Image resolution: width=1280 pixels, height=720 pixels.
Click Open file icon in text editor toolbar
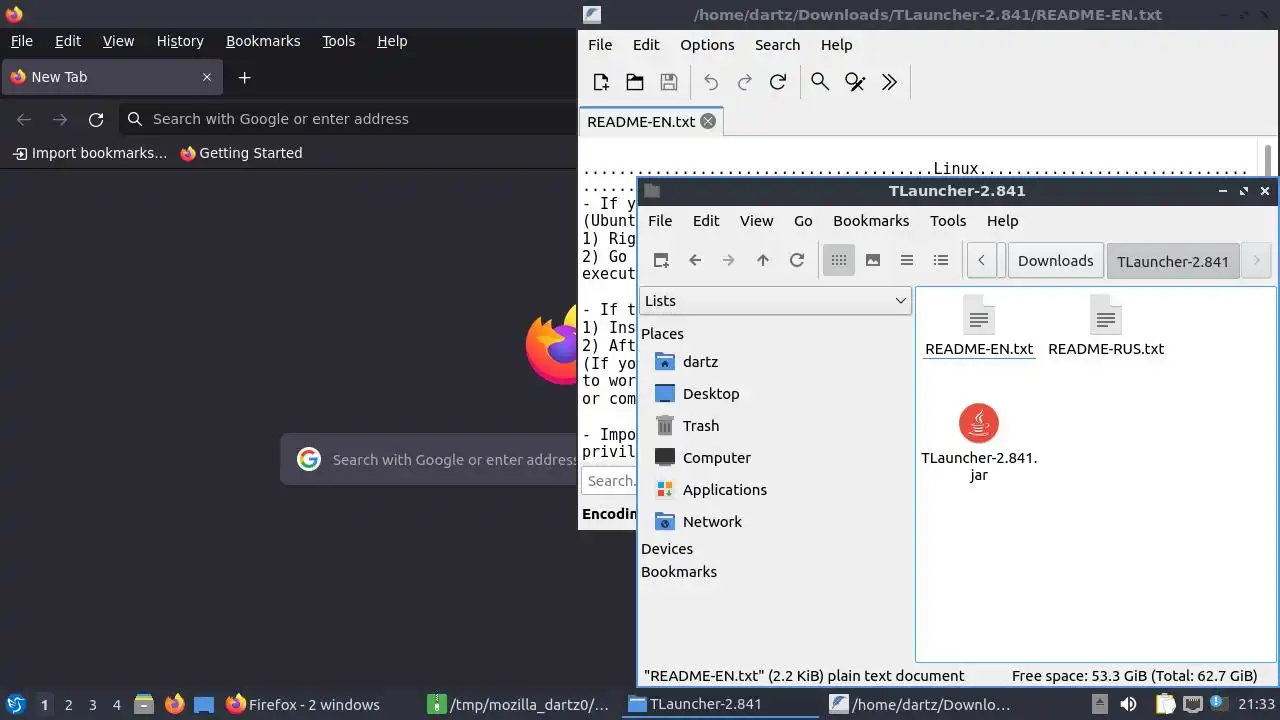[x=635, y=82]
